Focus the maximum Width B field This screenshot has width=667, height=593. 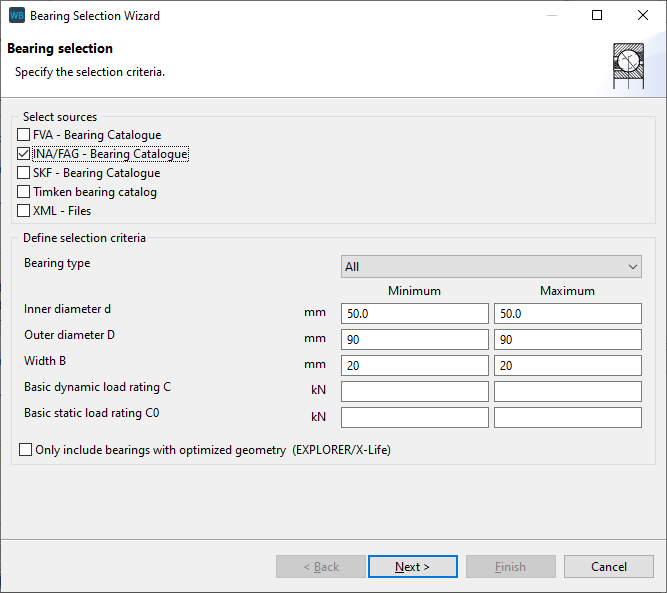(567, 366)
